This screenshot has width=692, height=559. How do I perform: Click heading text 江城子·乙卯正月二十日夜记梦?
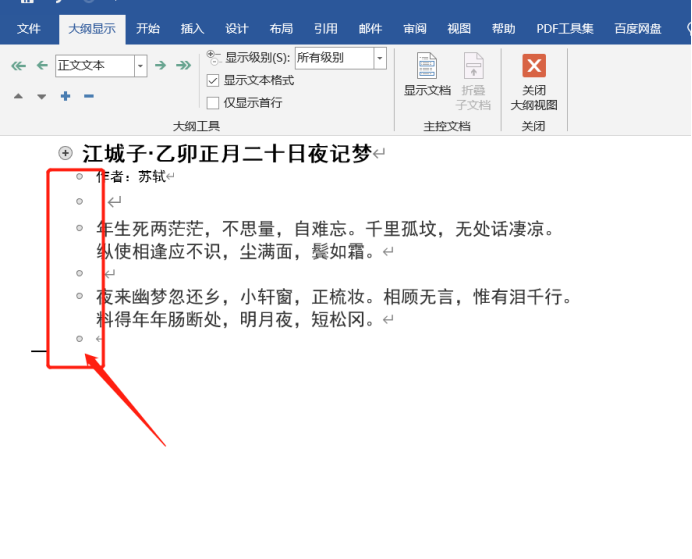click(227, 154)
